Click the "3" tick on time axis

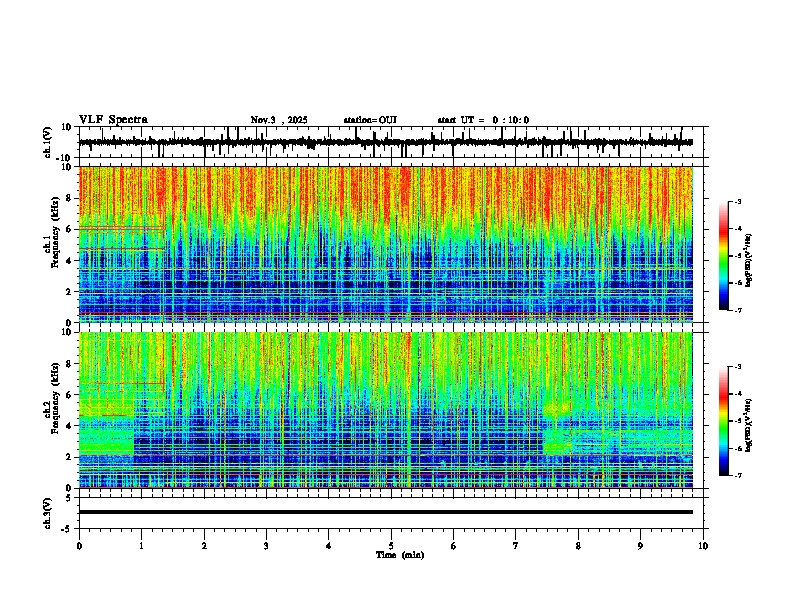266,546
